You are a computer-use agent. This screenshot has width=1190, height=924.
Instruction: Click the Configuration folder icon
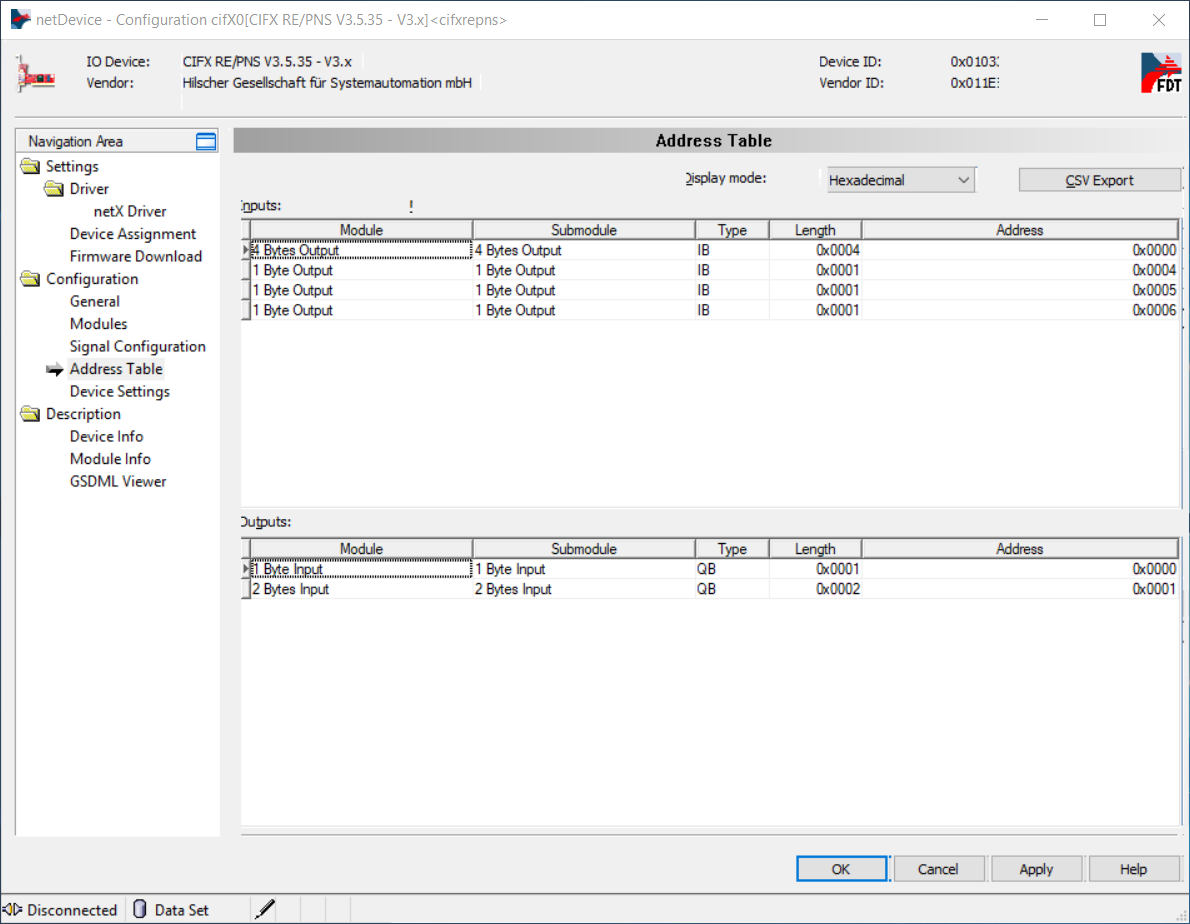pyautogui.click(x=30, y=279)
